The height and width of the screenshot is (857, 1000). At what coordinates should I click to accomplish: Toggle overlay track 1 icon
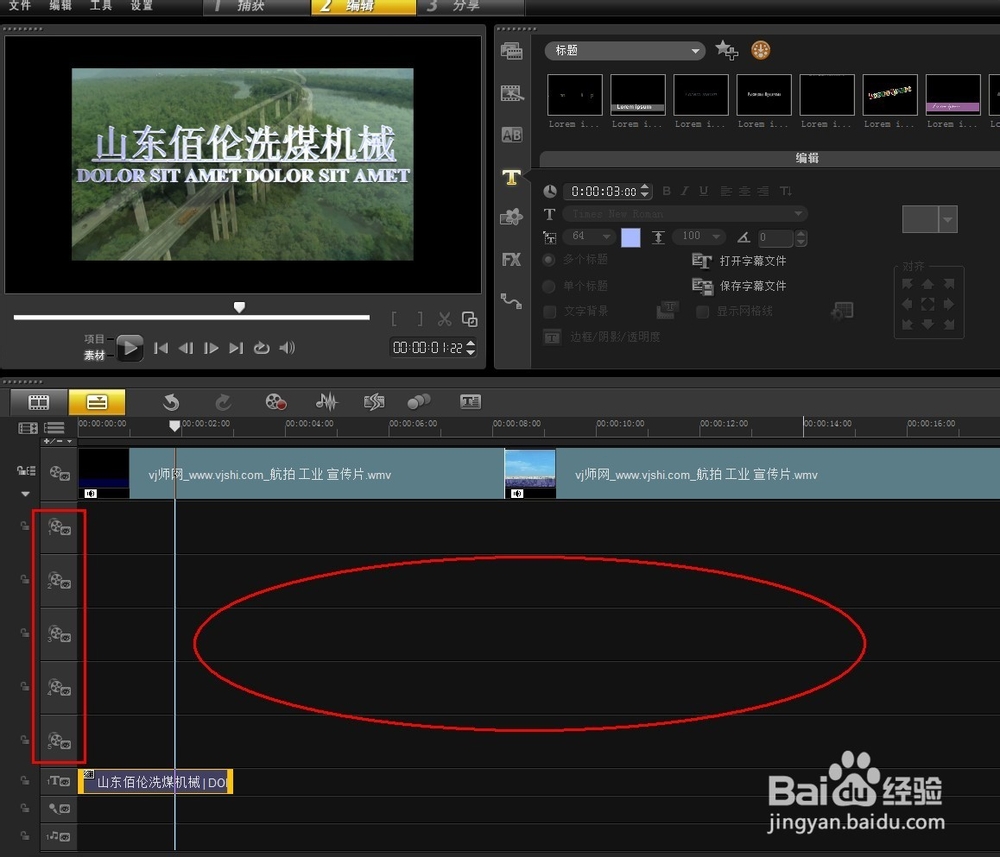[59, 527]
